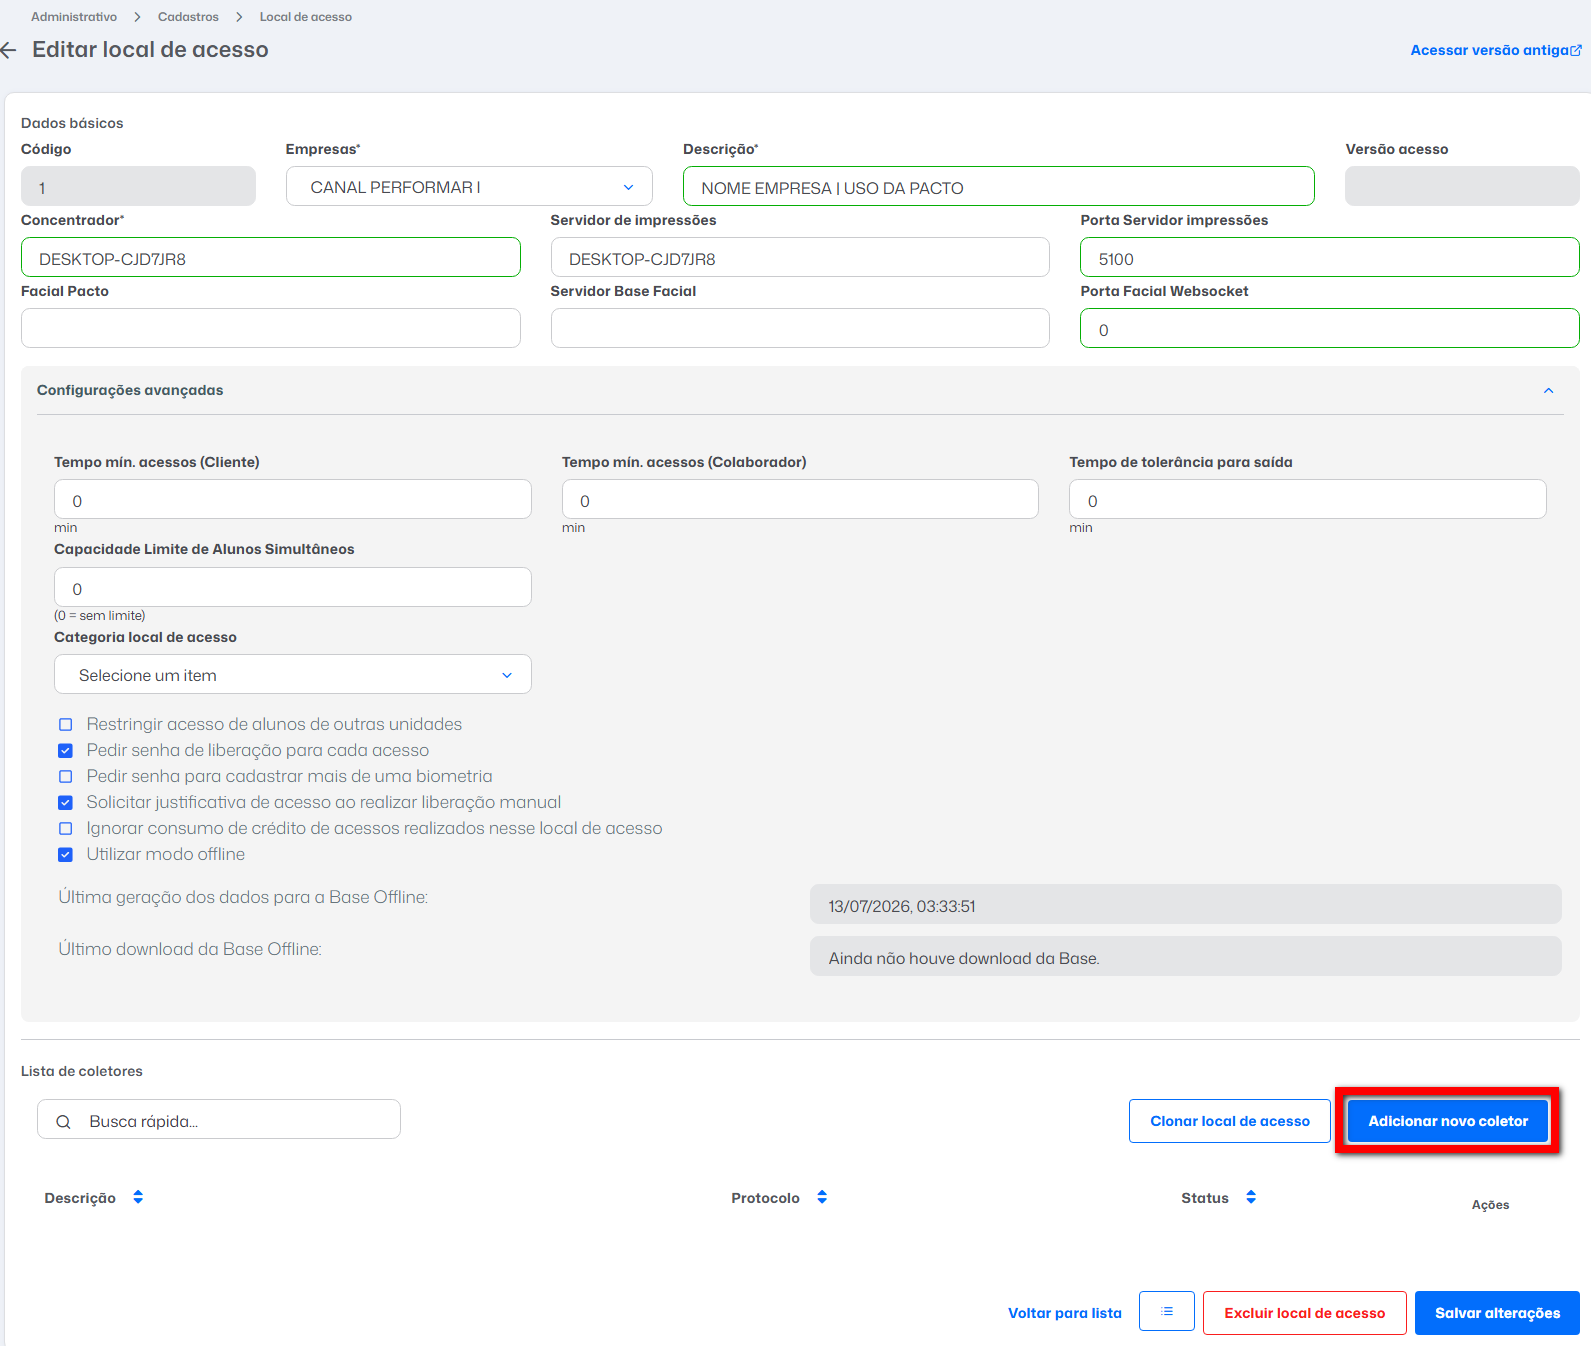Click the magnifier icon in Busca rápida
1591x1346 pixels.
63,1122
